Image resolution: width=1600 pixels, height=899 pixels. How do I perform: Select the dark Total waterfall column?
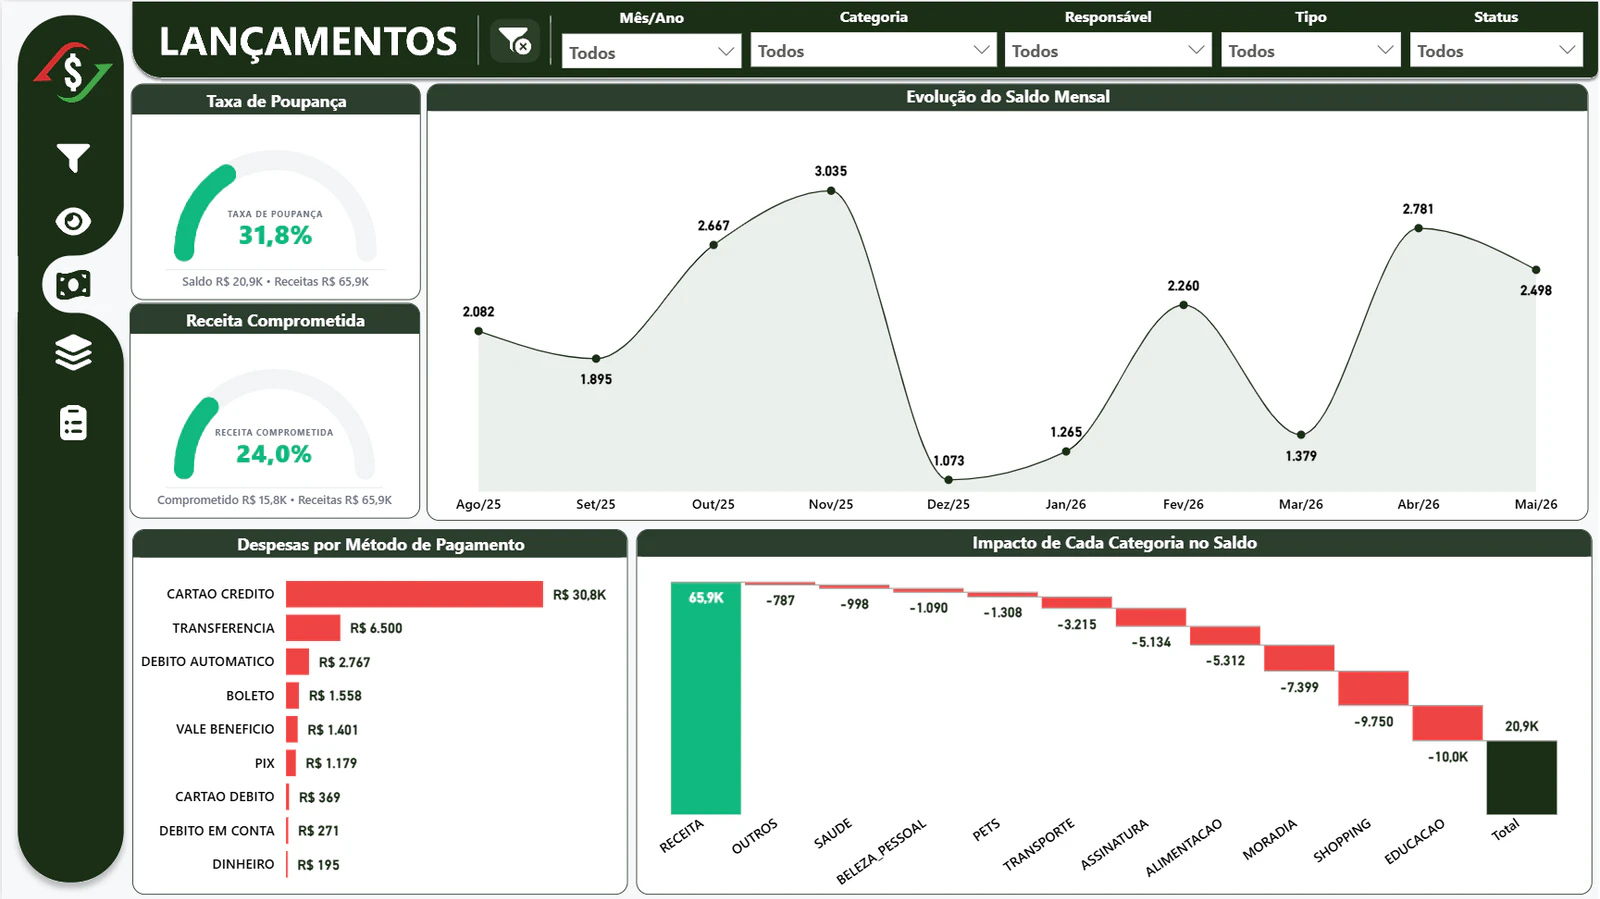(1521, 777)
